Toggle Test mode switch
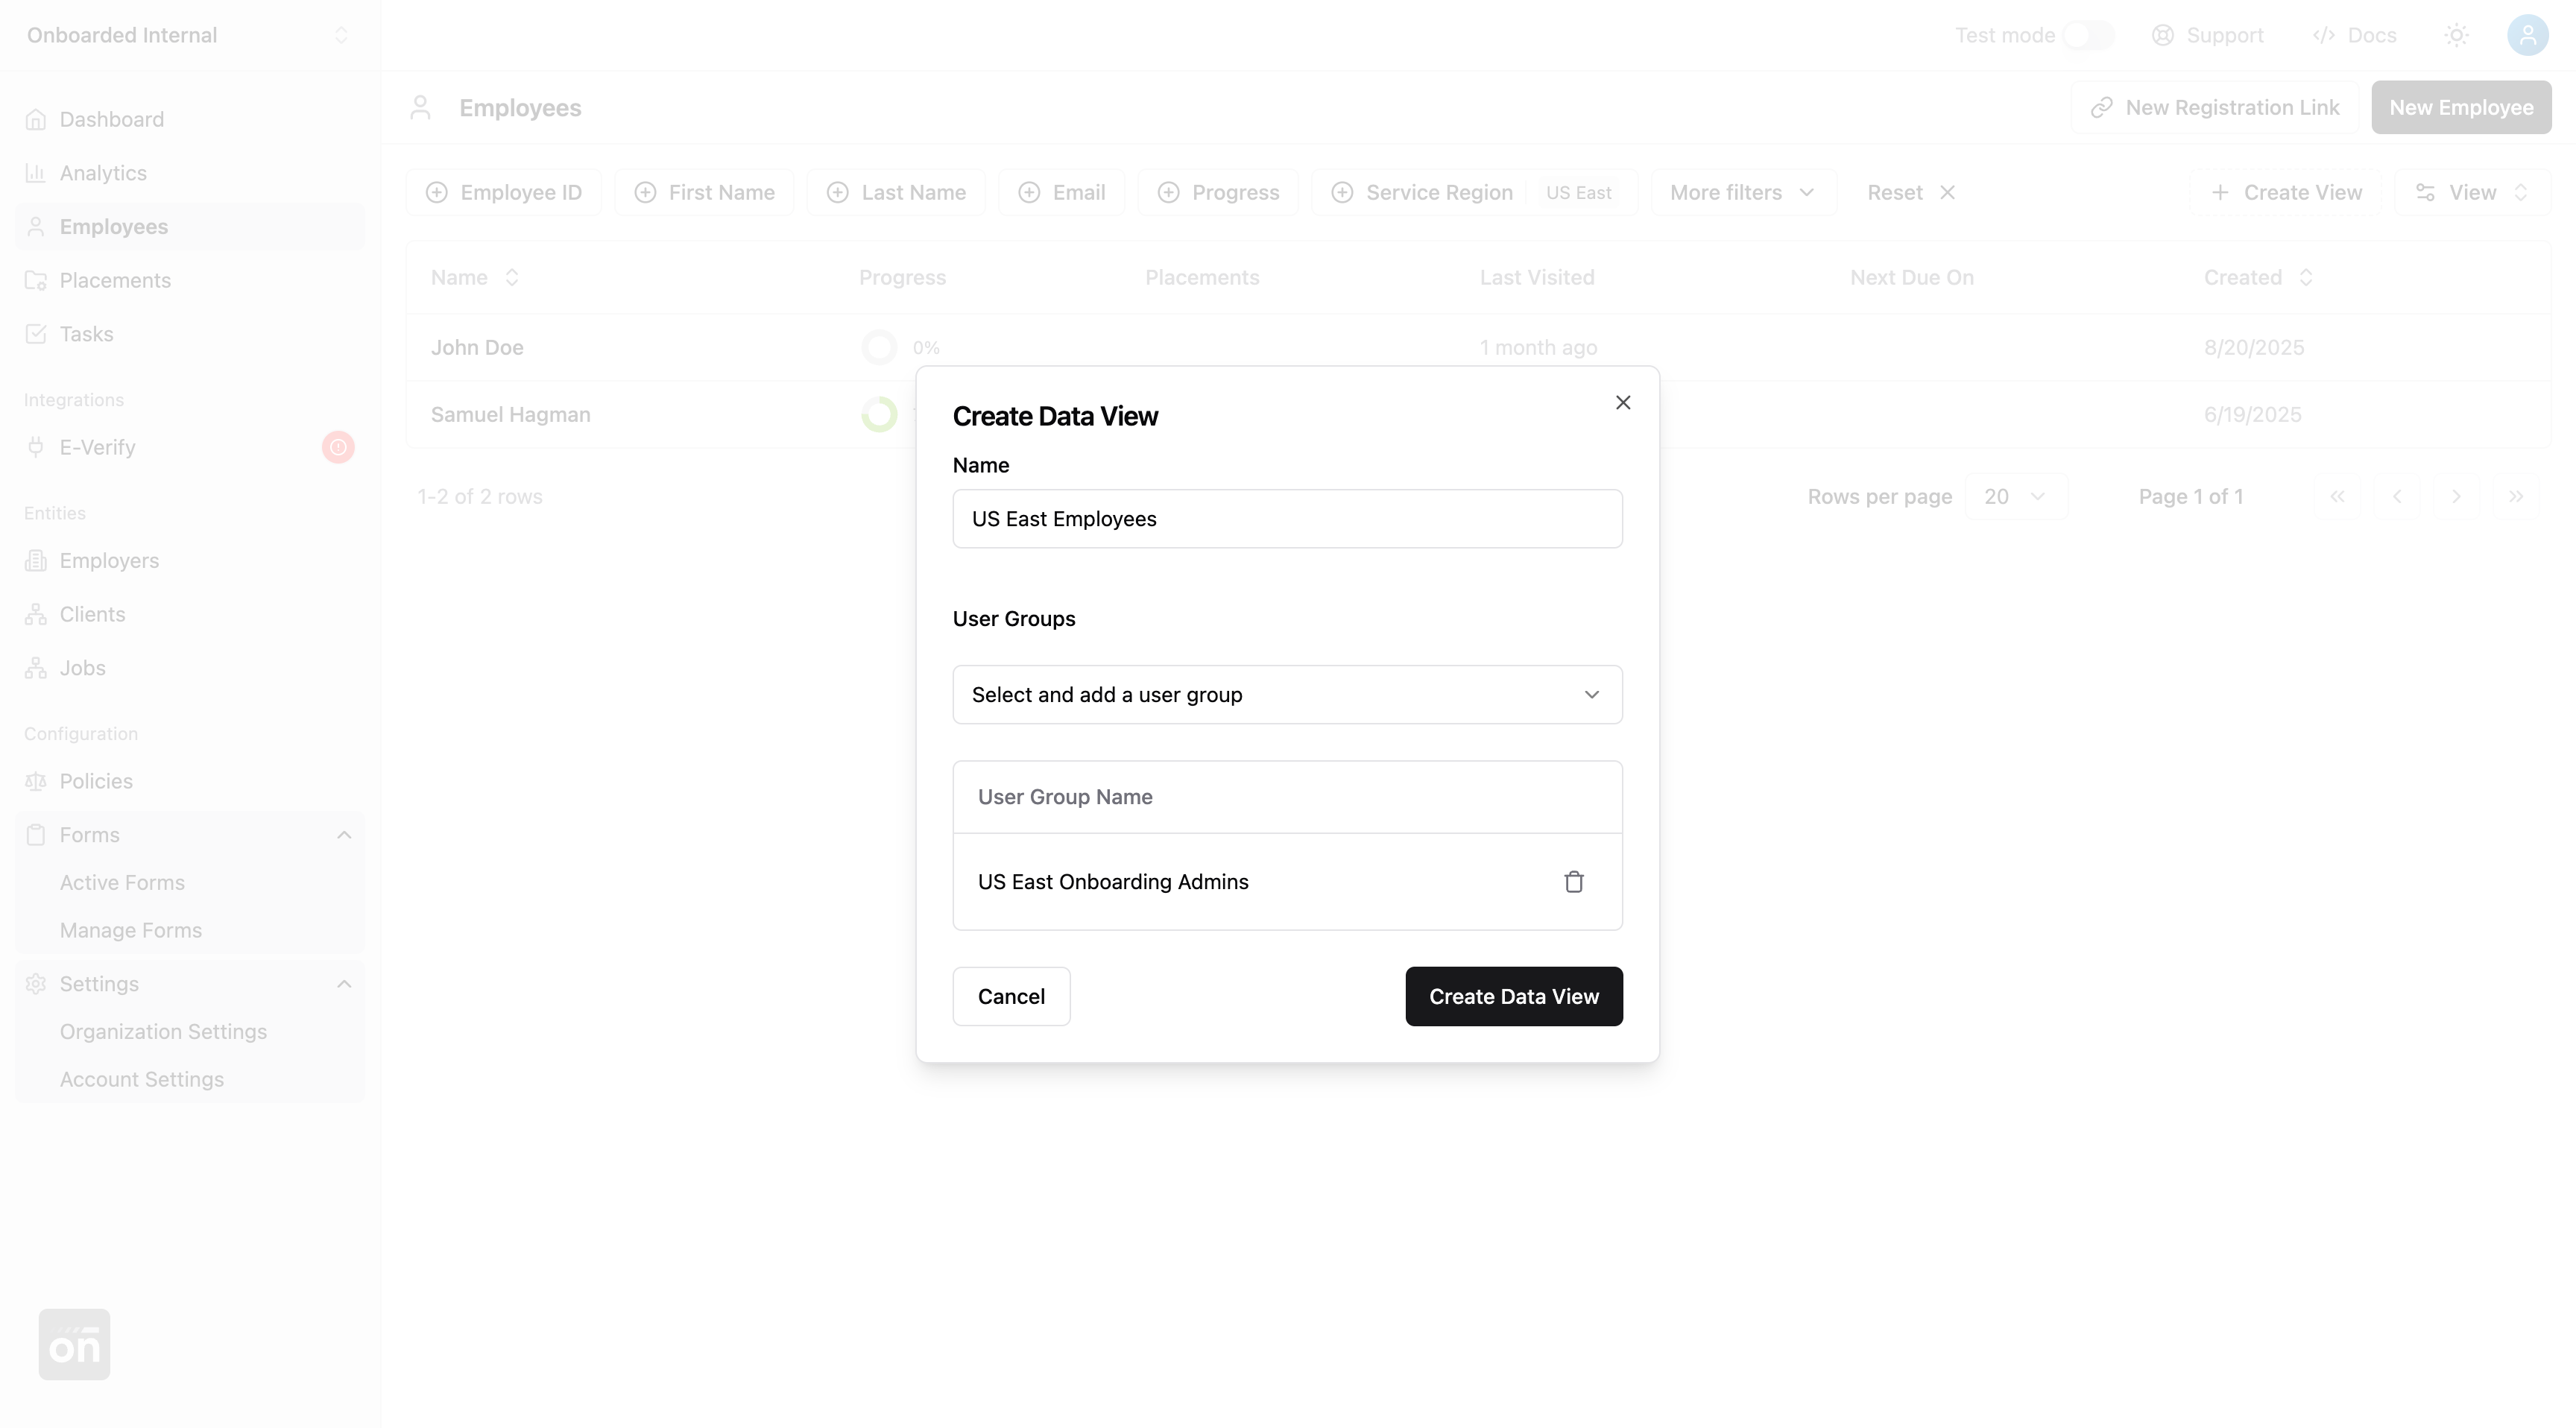The width and height of the screenshot is (2576, 1428). coord(2088,35)
